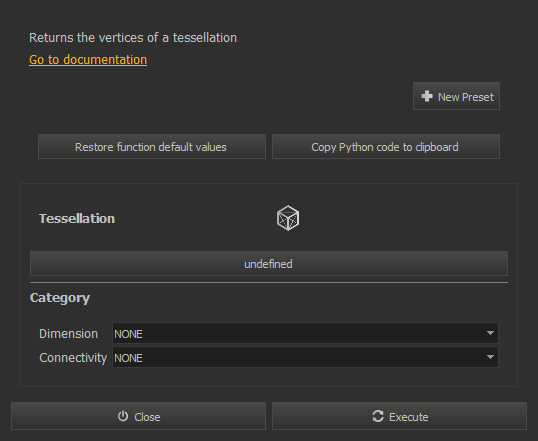This screenshot has width=538, height=441.
Task: Click the Connectivity field label
Action: pyautogui.click(x=73, y=358)
